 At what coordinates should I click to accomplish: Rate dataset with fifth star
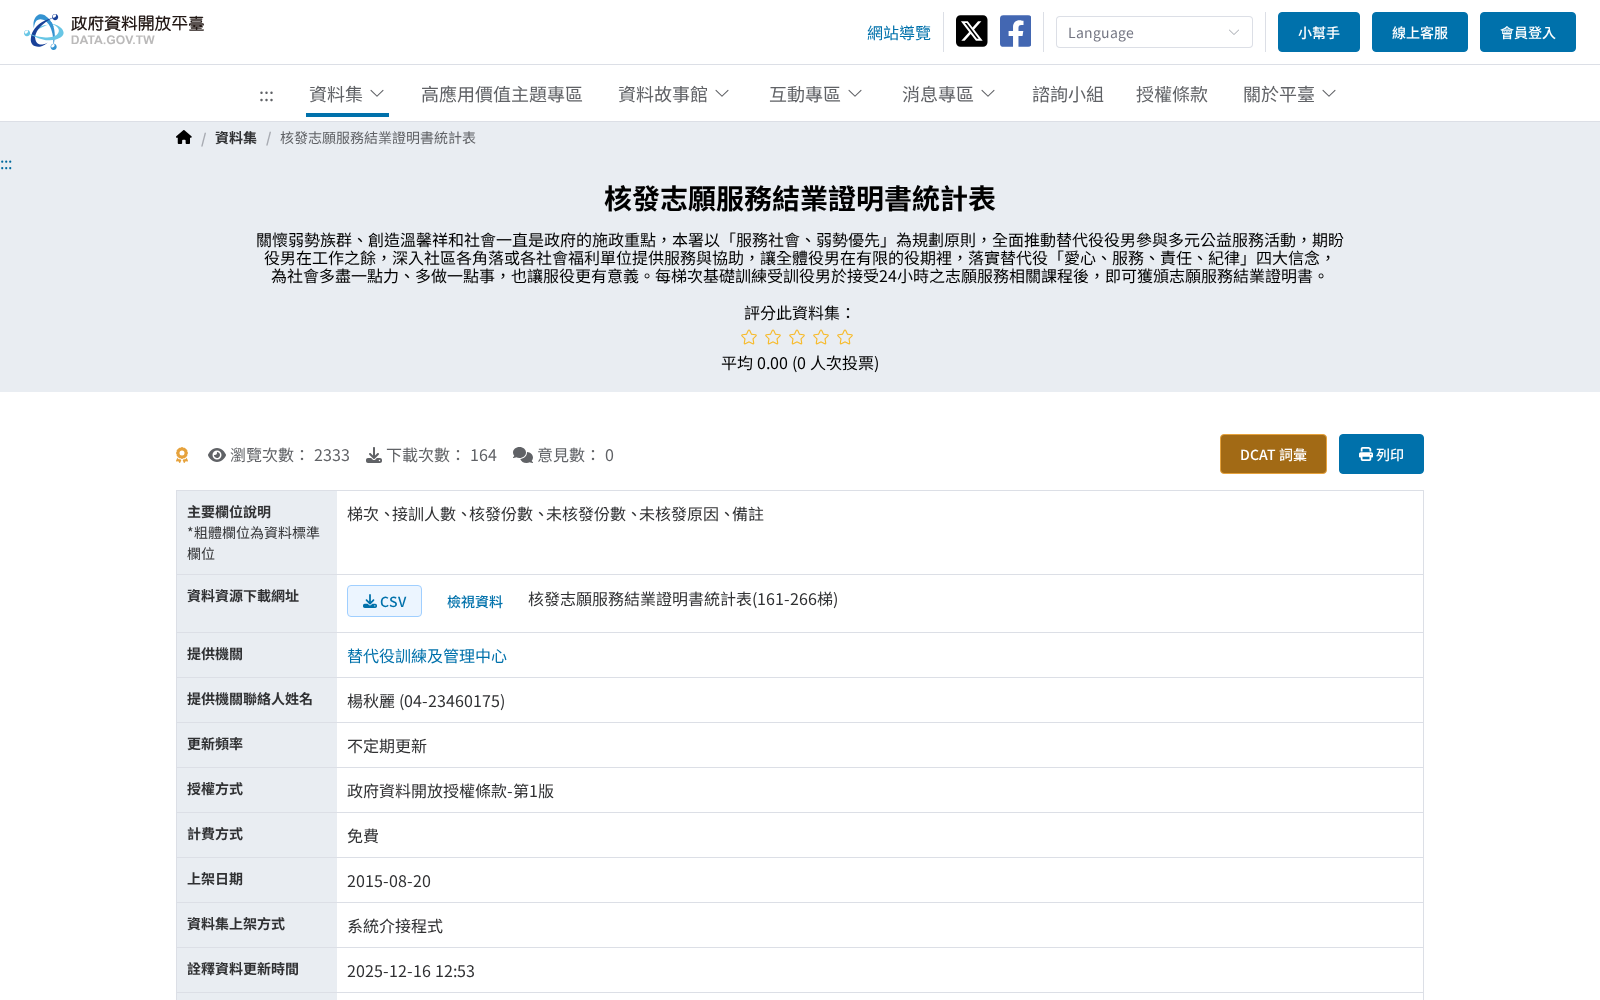point(845,338)
